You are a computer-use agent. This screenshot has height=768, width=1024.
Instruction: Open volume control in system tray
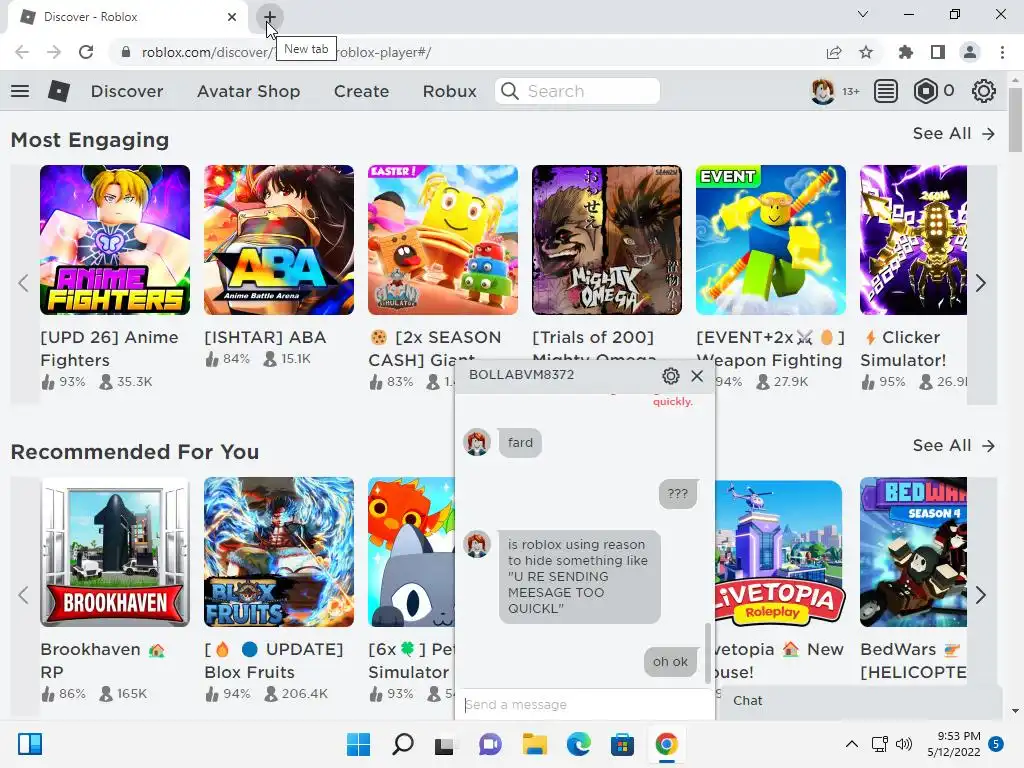coord(904,744)
